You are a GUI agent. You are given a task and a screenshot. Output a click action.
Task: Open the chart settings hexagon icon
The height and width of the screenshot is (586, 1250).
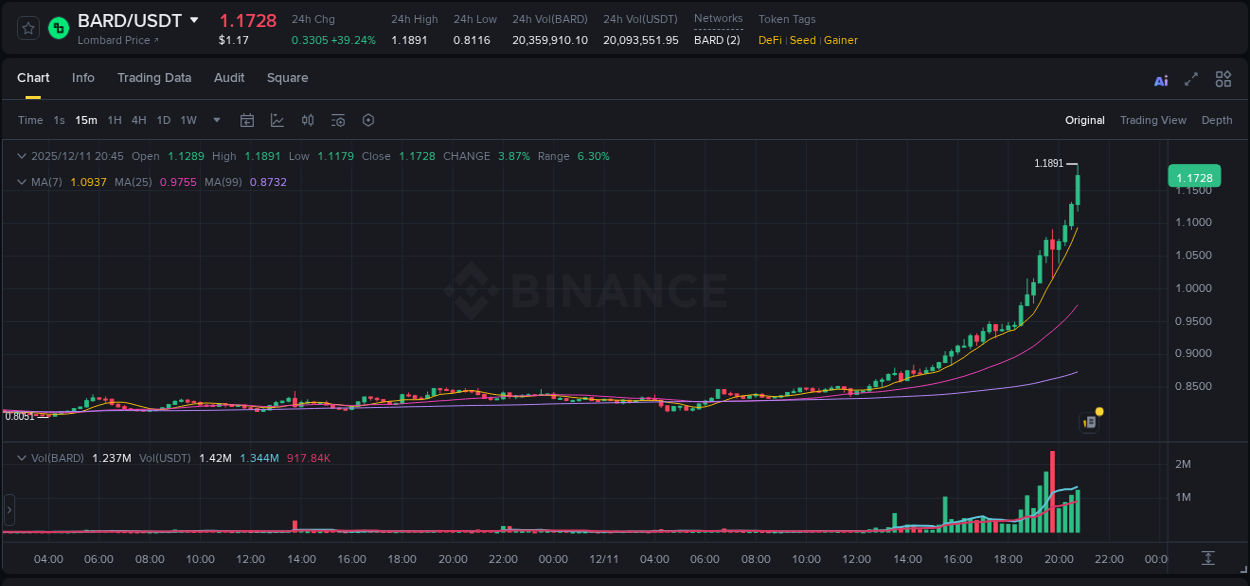pyautogui.click(x=368, y=119)
